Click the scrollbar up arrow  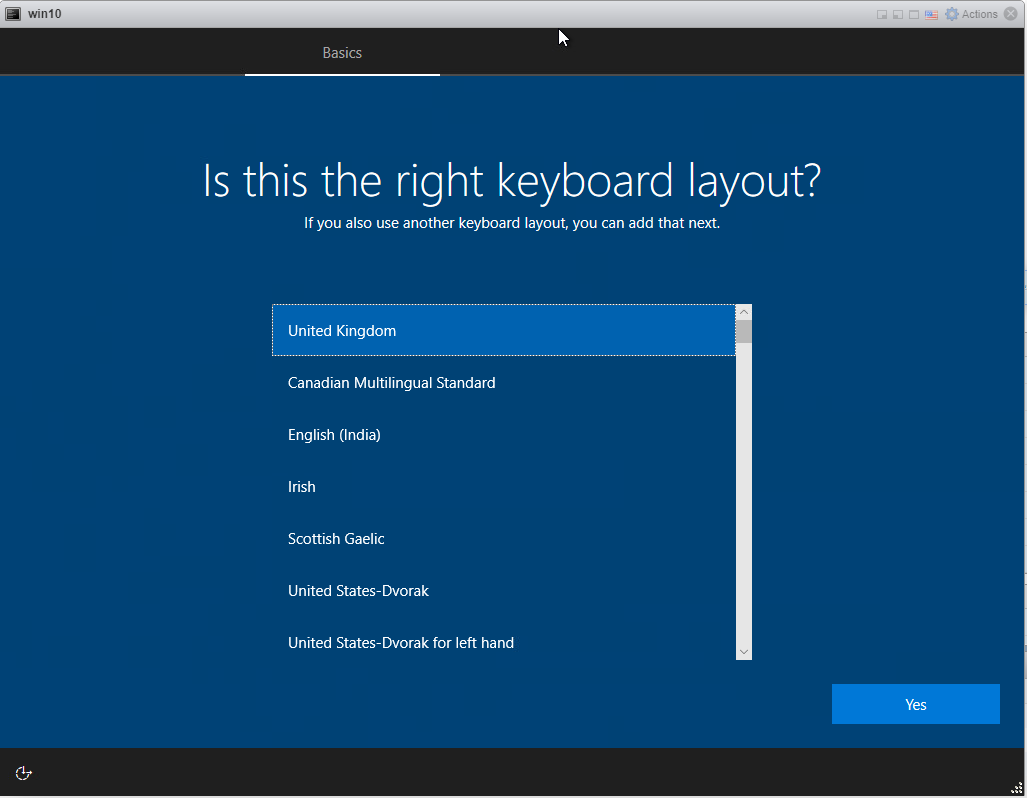tap(743, 311)
